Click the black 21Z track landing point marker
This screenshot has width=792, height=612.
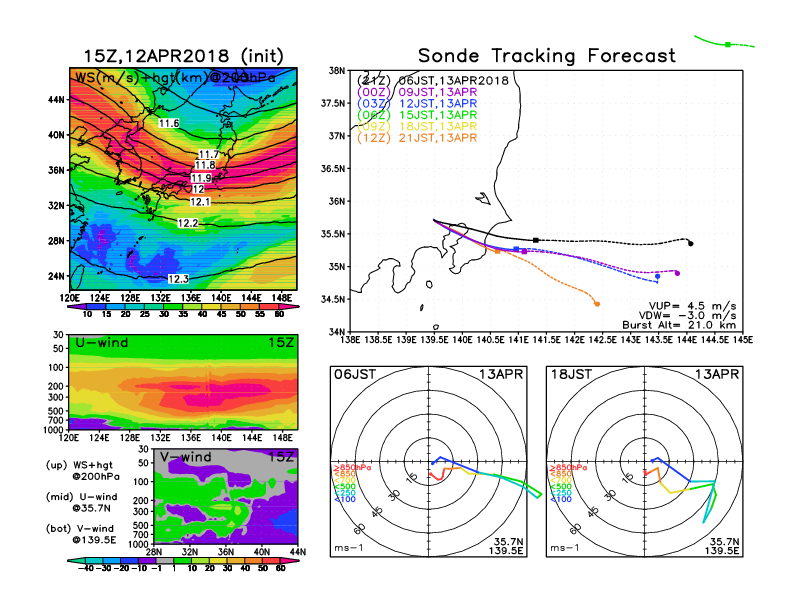691,244
